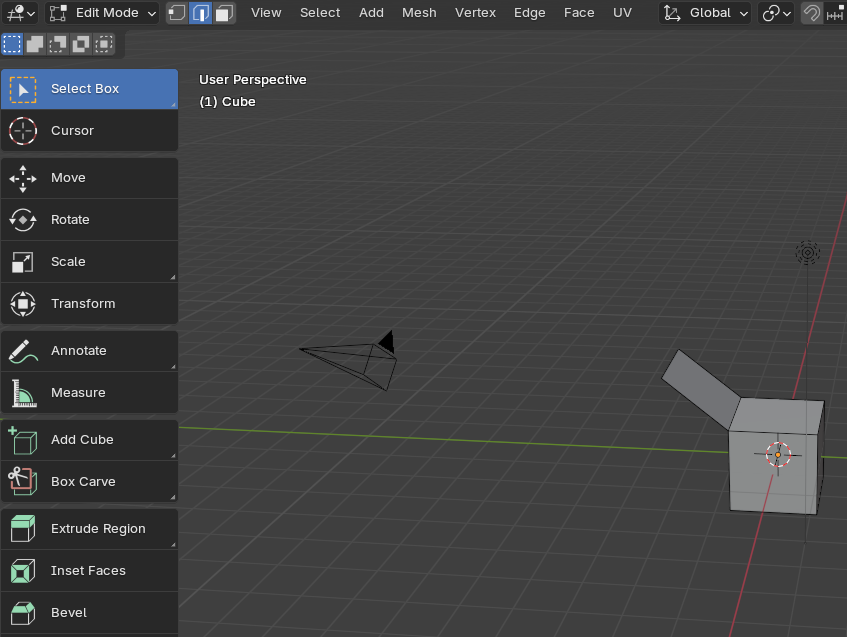Open the UV menu
The image size is (847, 637).
coord(622,13)
